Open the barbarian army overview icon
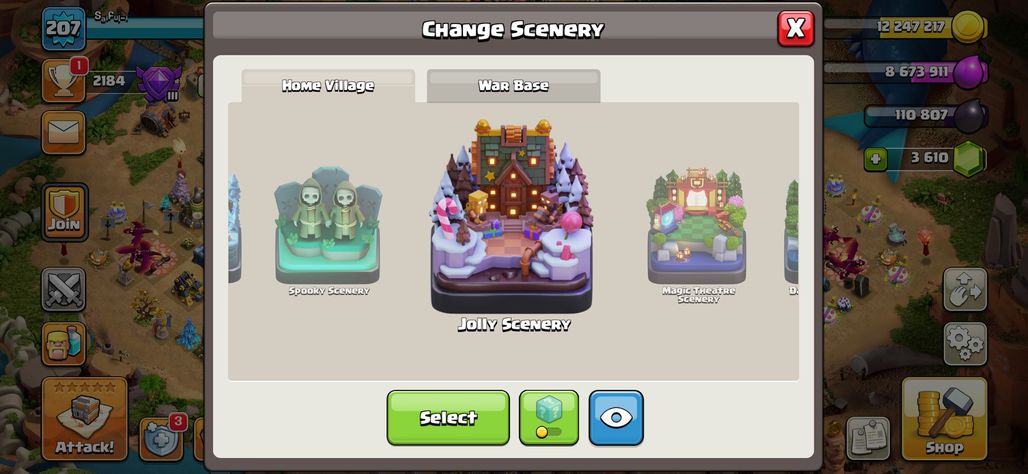The width and height of the screenshot is (1028, 474). [64, 344]
